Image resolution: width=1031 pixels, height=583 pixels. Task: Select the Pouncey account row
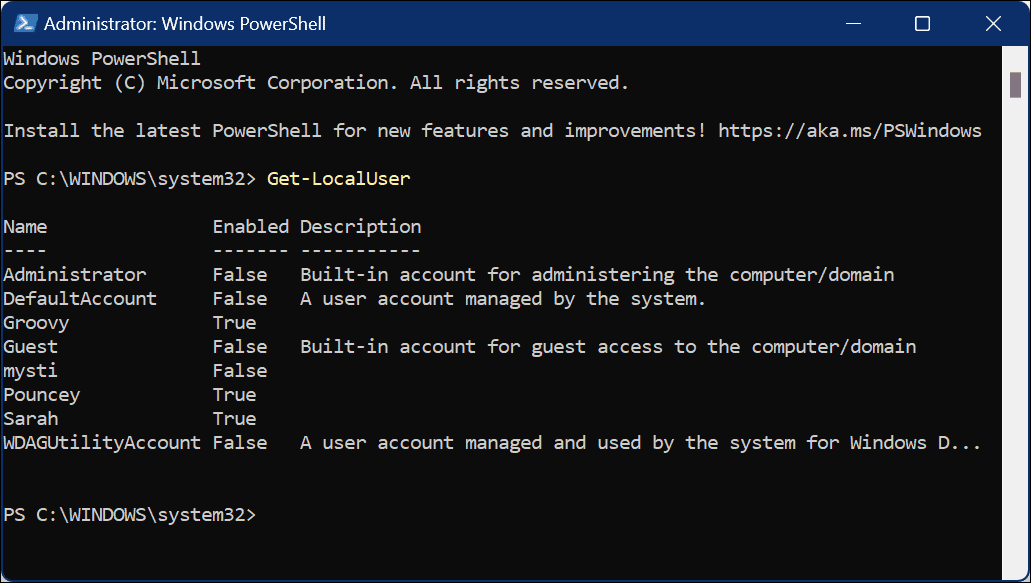[x=41, y=394]
